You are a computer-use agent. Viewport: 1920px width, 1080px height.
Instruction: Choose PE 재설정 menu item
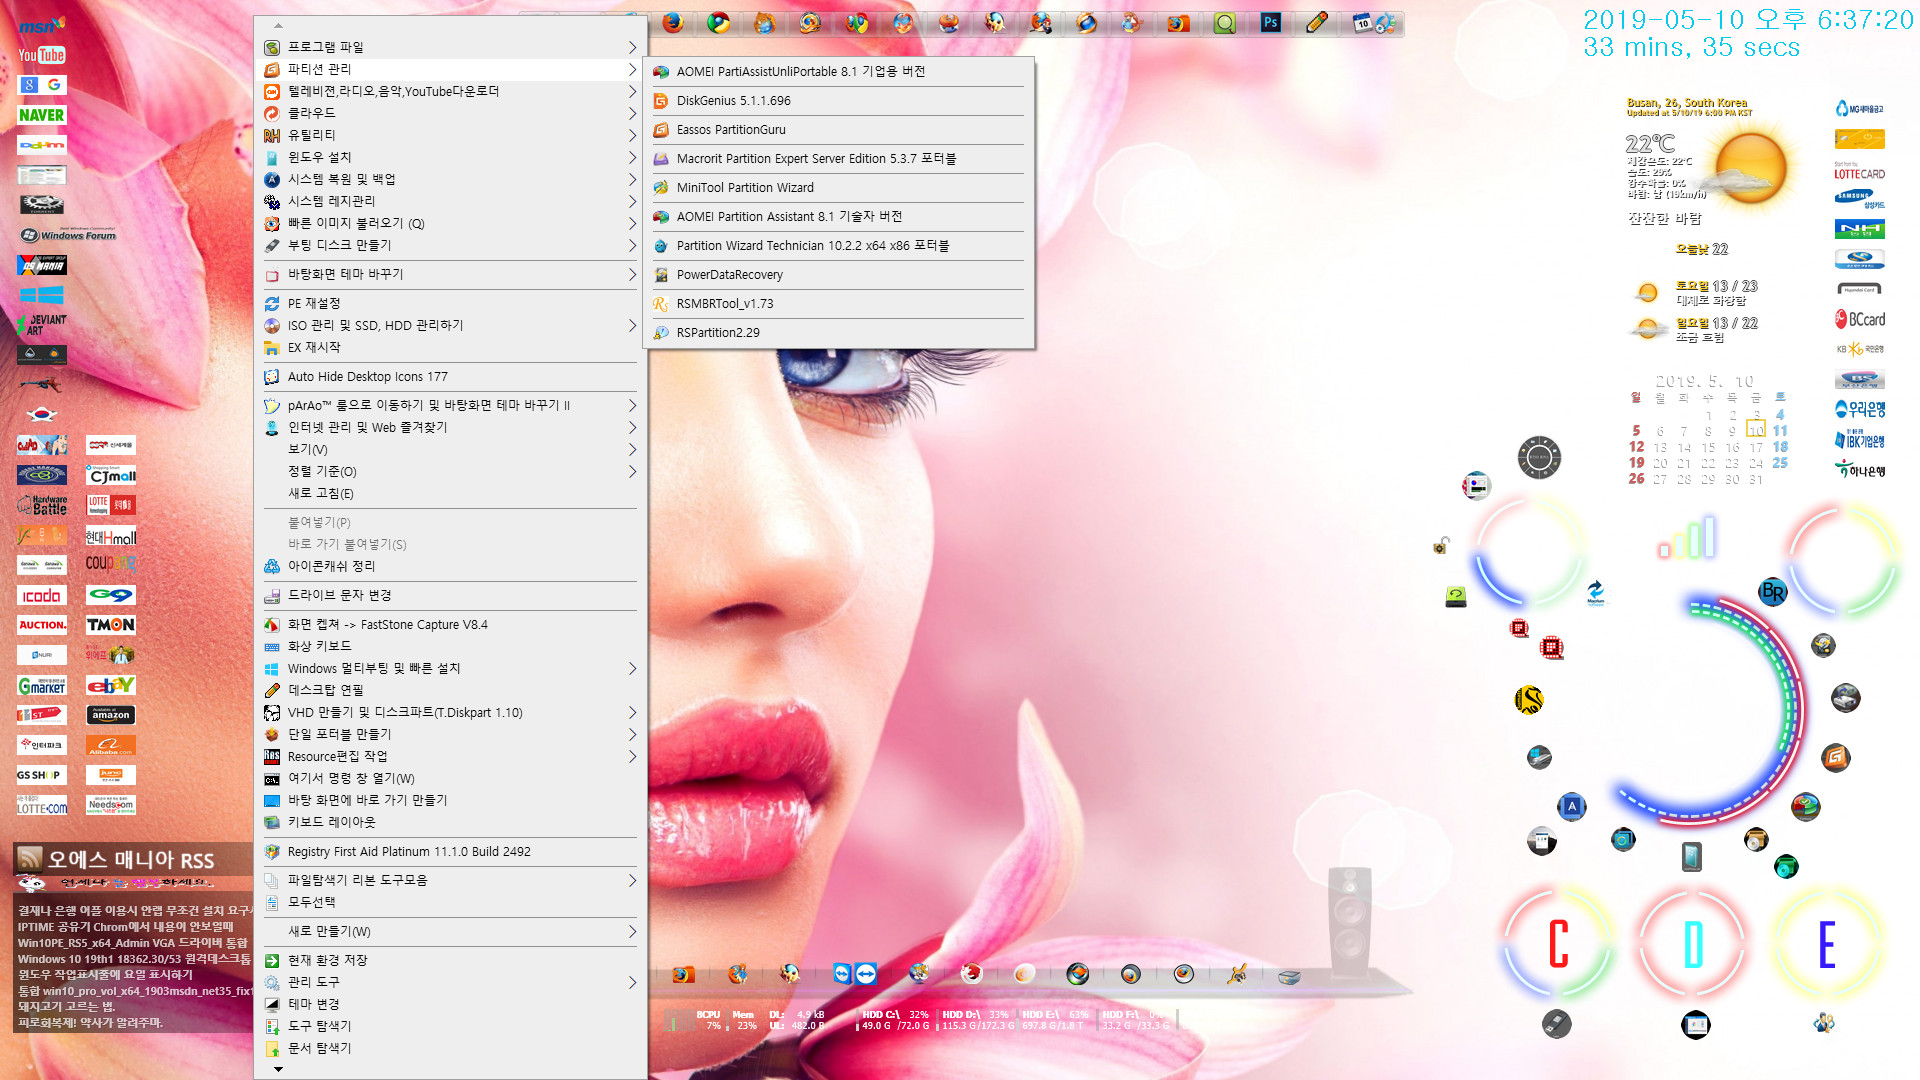450,303
